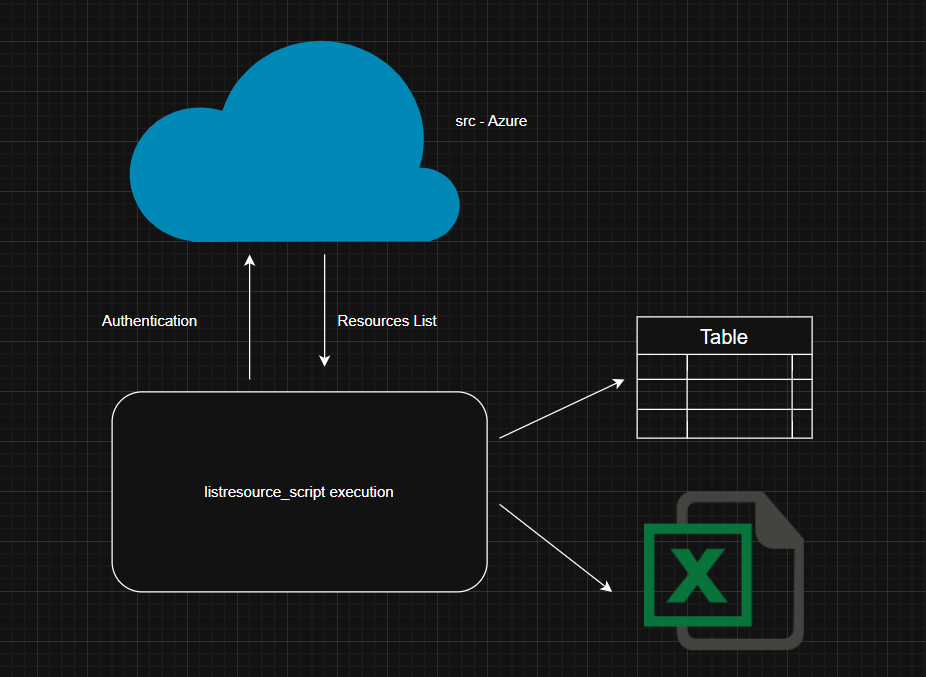Click the top-left cell of the Table
Image resolution: width=926 pixels, height=677 pixels.
(x=661, y=365)
